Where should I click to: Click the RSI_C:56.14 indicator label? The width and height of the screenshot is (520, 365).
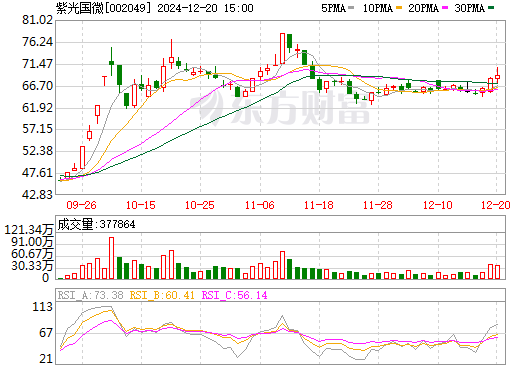click(235, 295)
